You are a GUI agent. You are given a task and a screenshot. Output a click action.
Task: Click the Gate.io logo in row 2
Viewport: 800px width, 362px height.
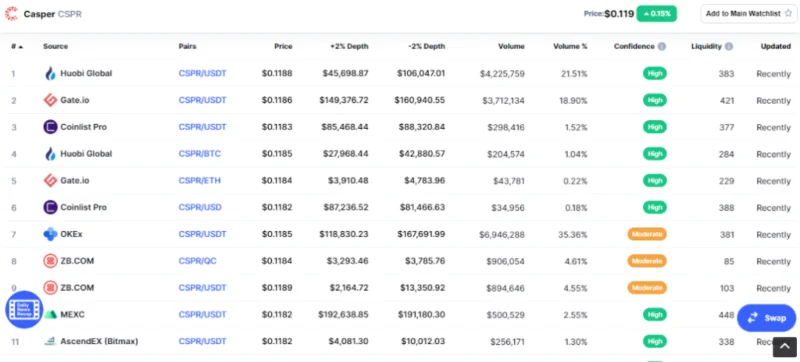(50, 100)
